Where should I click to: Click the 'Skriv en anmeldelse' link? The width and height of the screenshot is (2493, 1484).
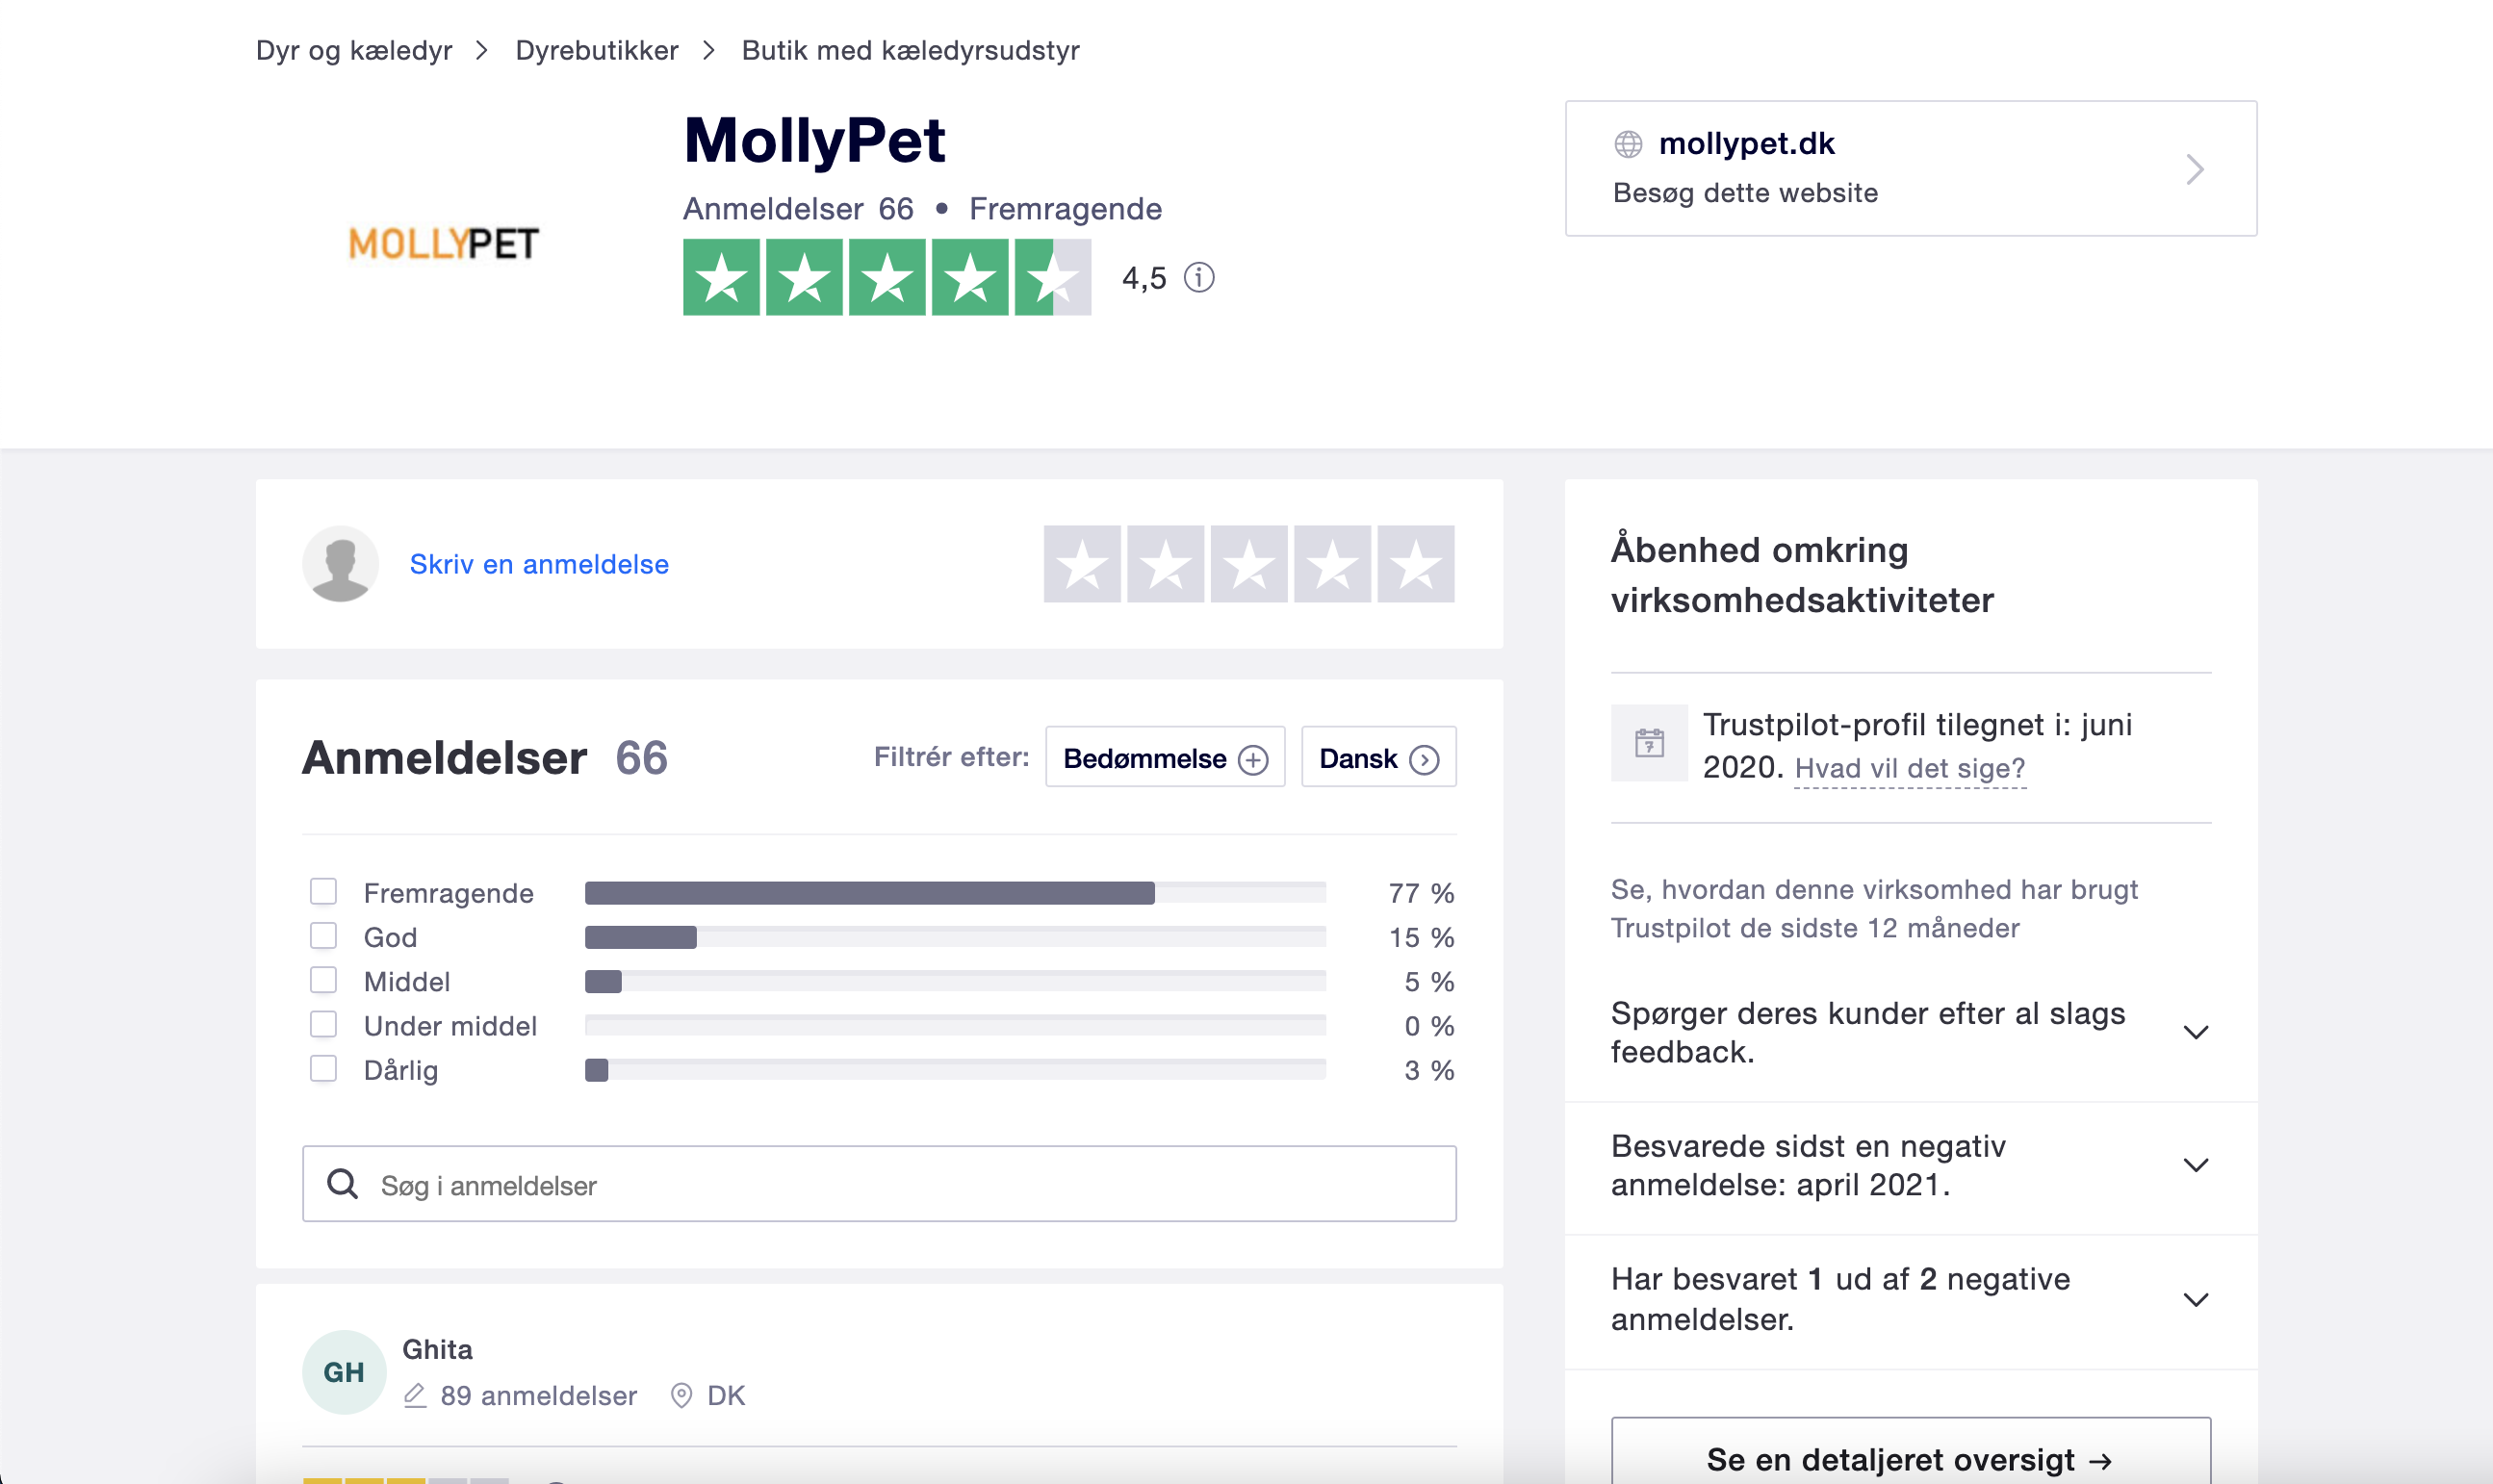tap(539, 564)
